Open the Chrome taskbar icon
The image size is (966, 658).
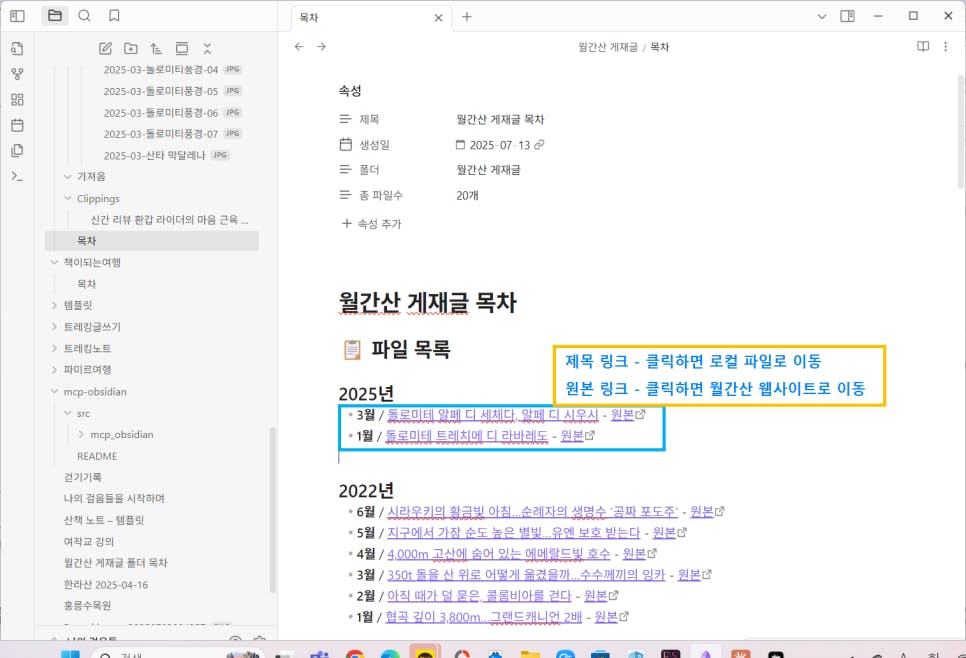coord(354,653)
